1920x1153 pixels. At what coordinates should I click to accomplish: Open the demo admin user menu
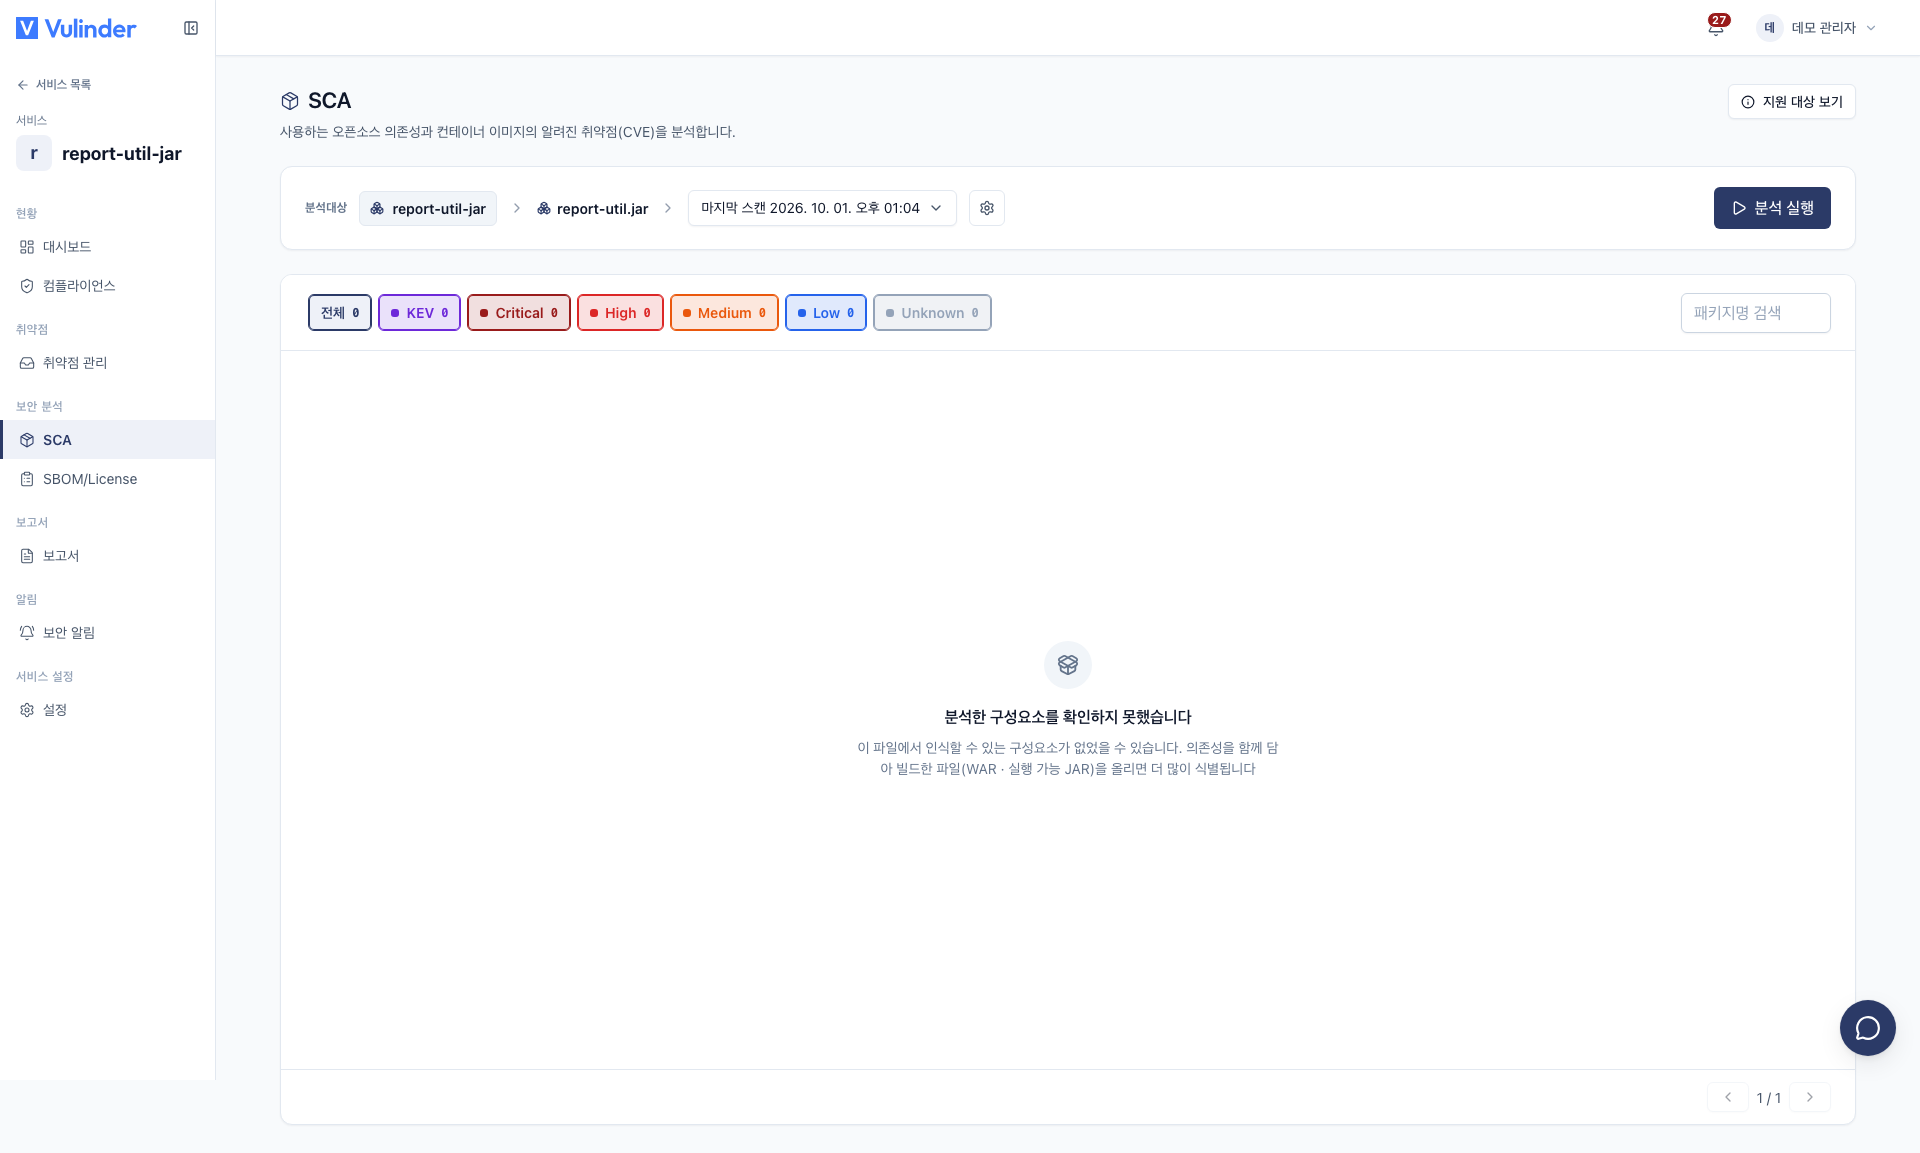(x=1816, y=28)
